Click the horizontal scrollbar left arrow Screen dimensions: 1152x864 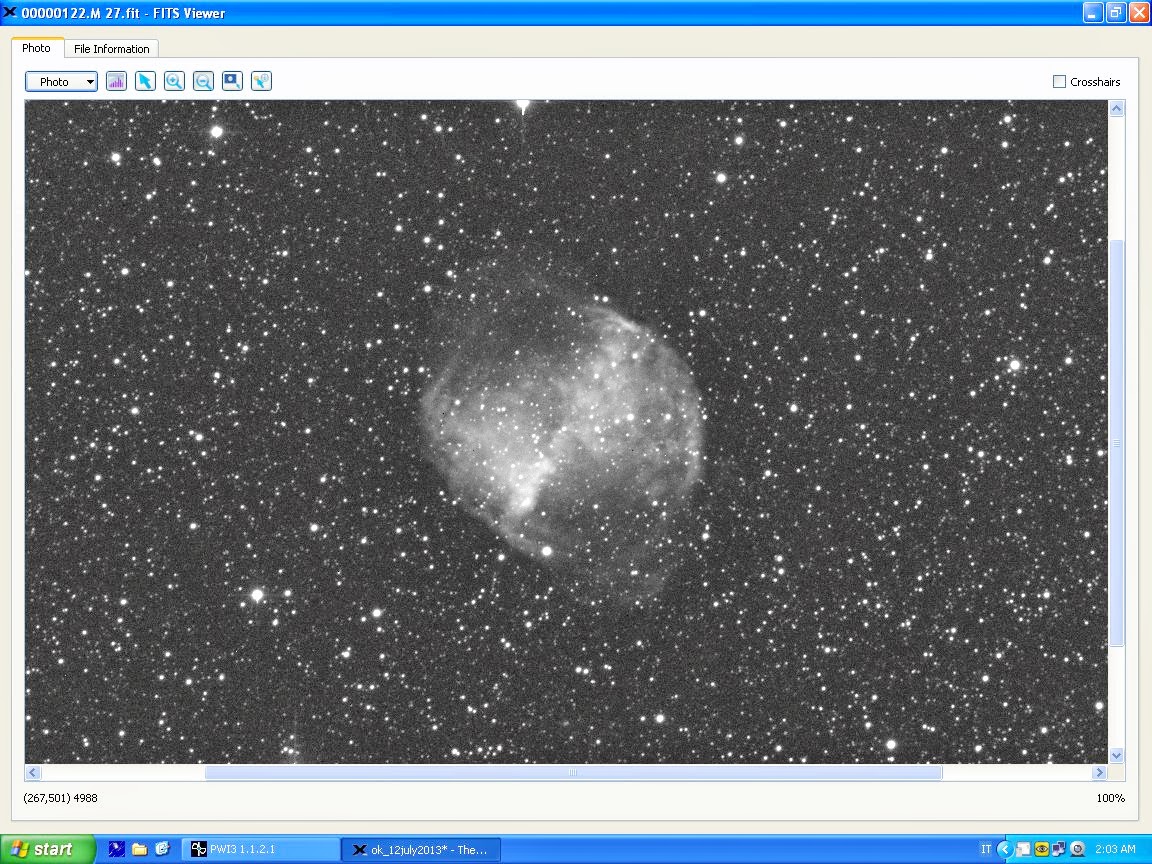click(33, 773)
